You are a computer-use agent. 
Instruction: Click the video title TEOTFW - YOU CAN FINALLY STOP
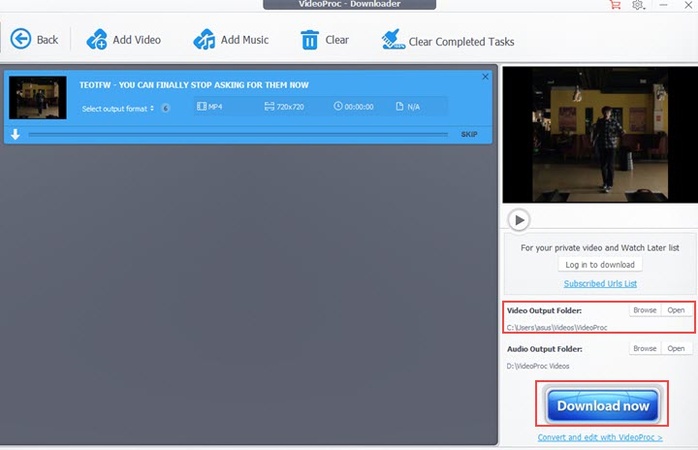[x=194, y=85]
